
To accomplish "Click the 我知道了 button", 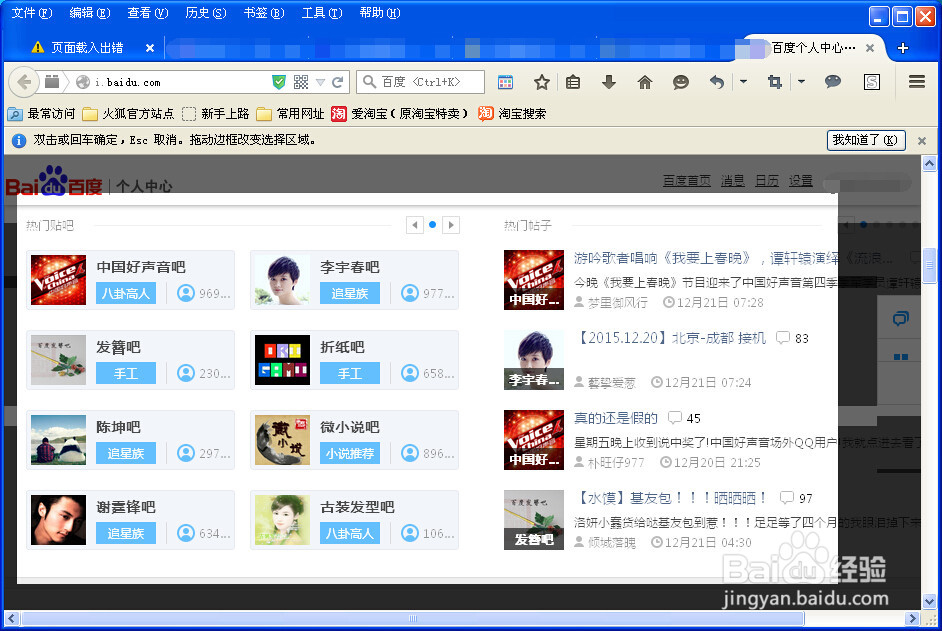I will pos(866,140).
